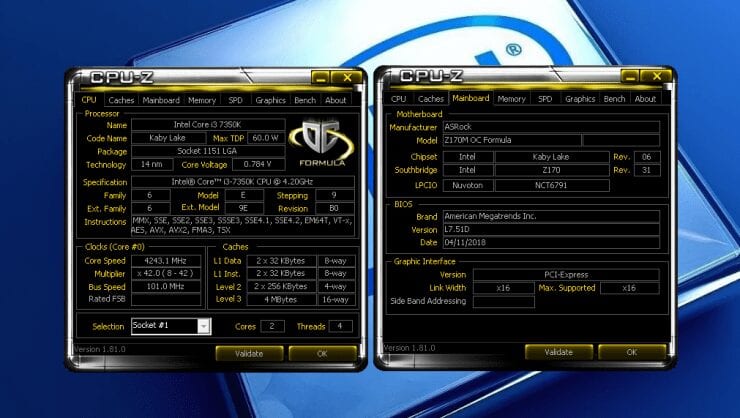
Task: Go to Bench tab in right CPU-Z window
Action: 614,99
